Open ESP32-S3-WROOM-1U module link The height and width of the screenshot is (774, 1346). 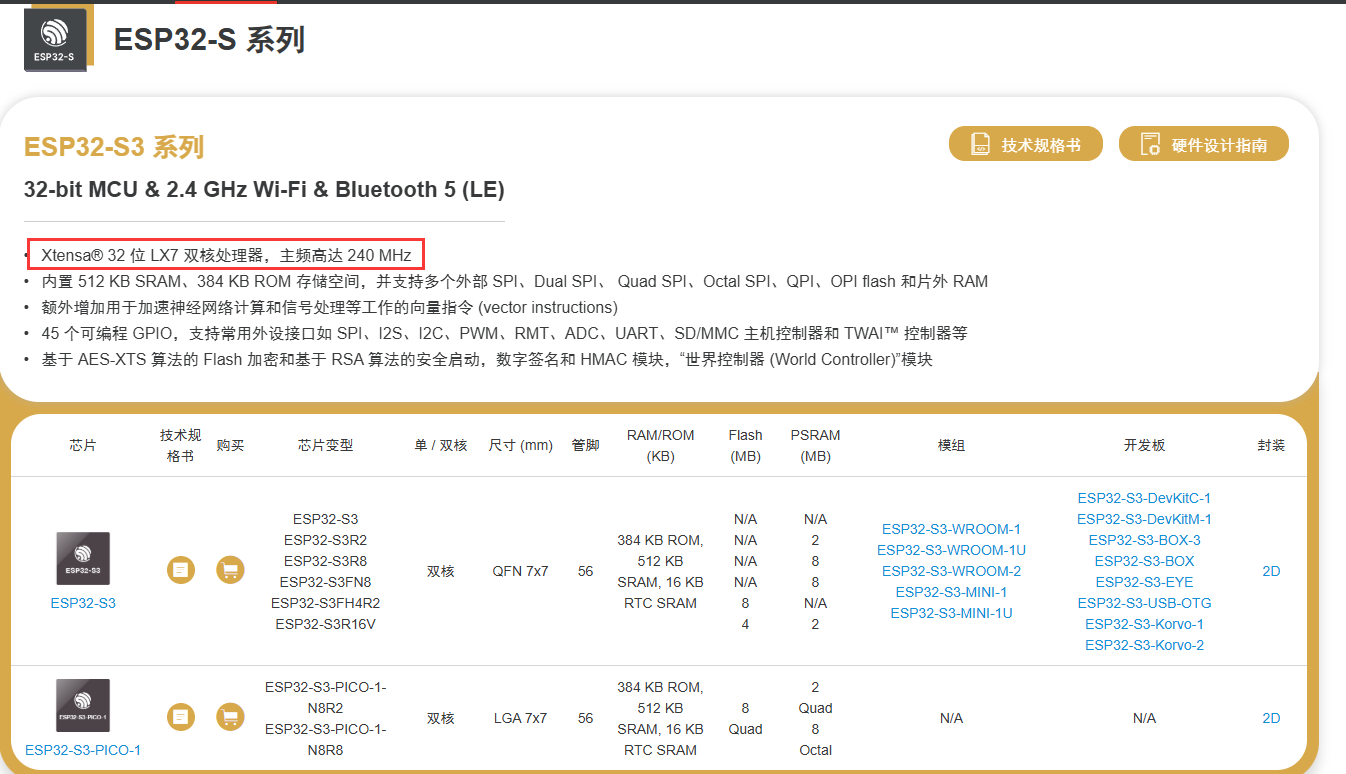click(951, 550)
